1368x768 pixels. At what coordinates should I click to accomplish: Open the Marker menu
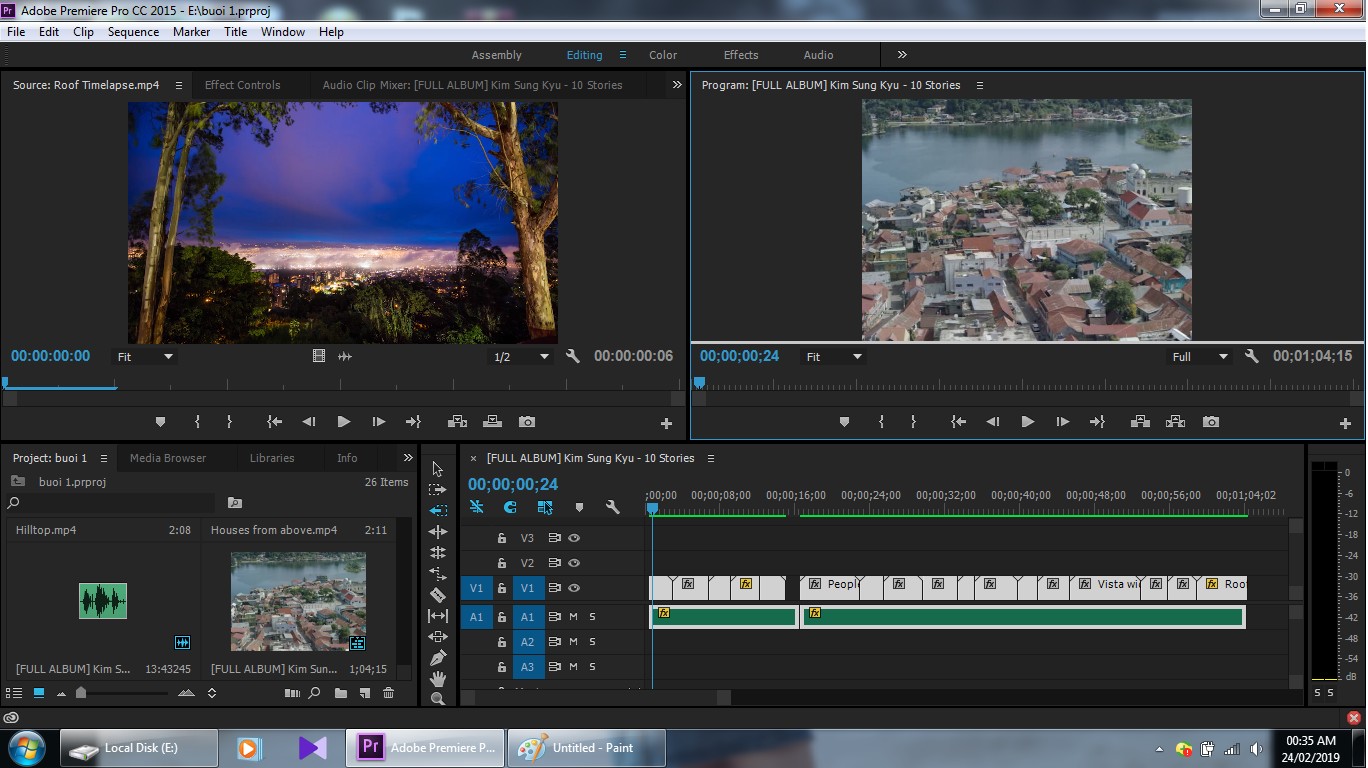[191, 32]
